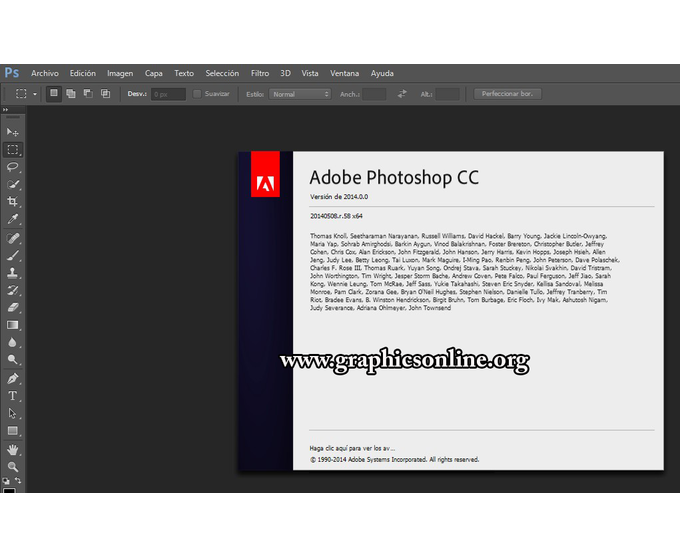Select the Eyedropper tool

click(13, 219)
